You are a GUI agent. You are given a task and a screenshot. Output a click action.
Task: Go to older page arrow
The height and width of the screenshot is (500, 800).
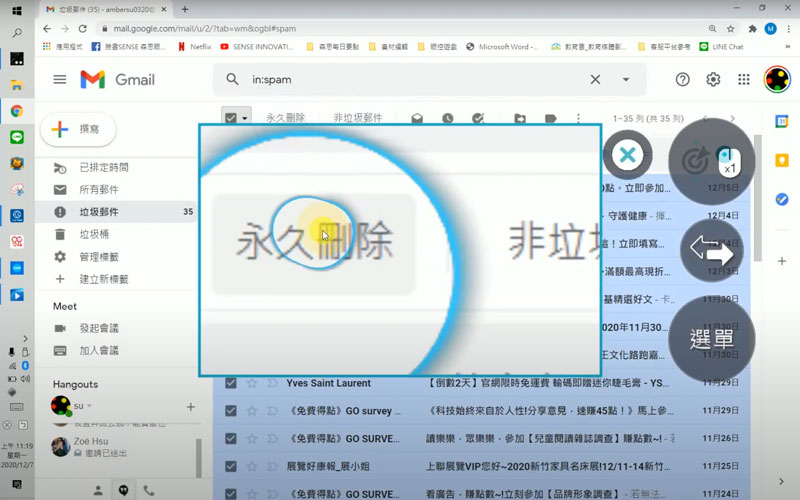pos(733,118)
